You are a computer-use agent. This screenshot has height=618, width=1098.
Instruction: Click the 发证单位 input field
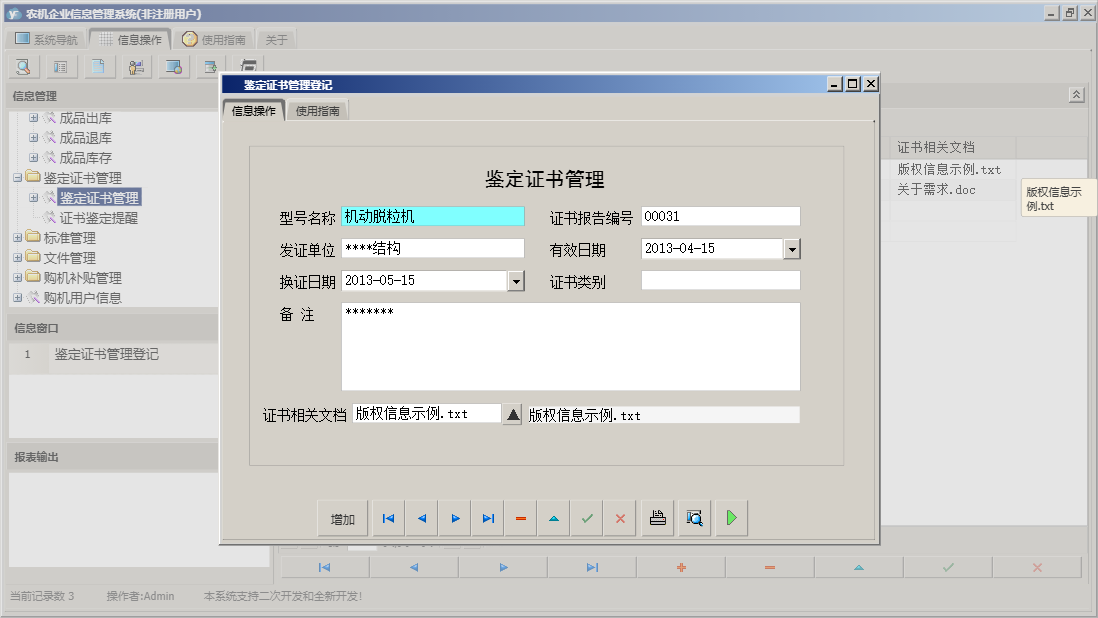[x=433, y=248]
